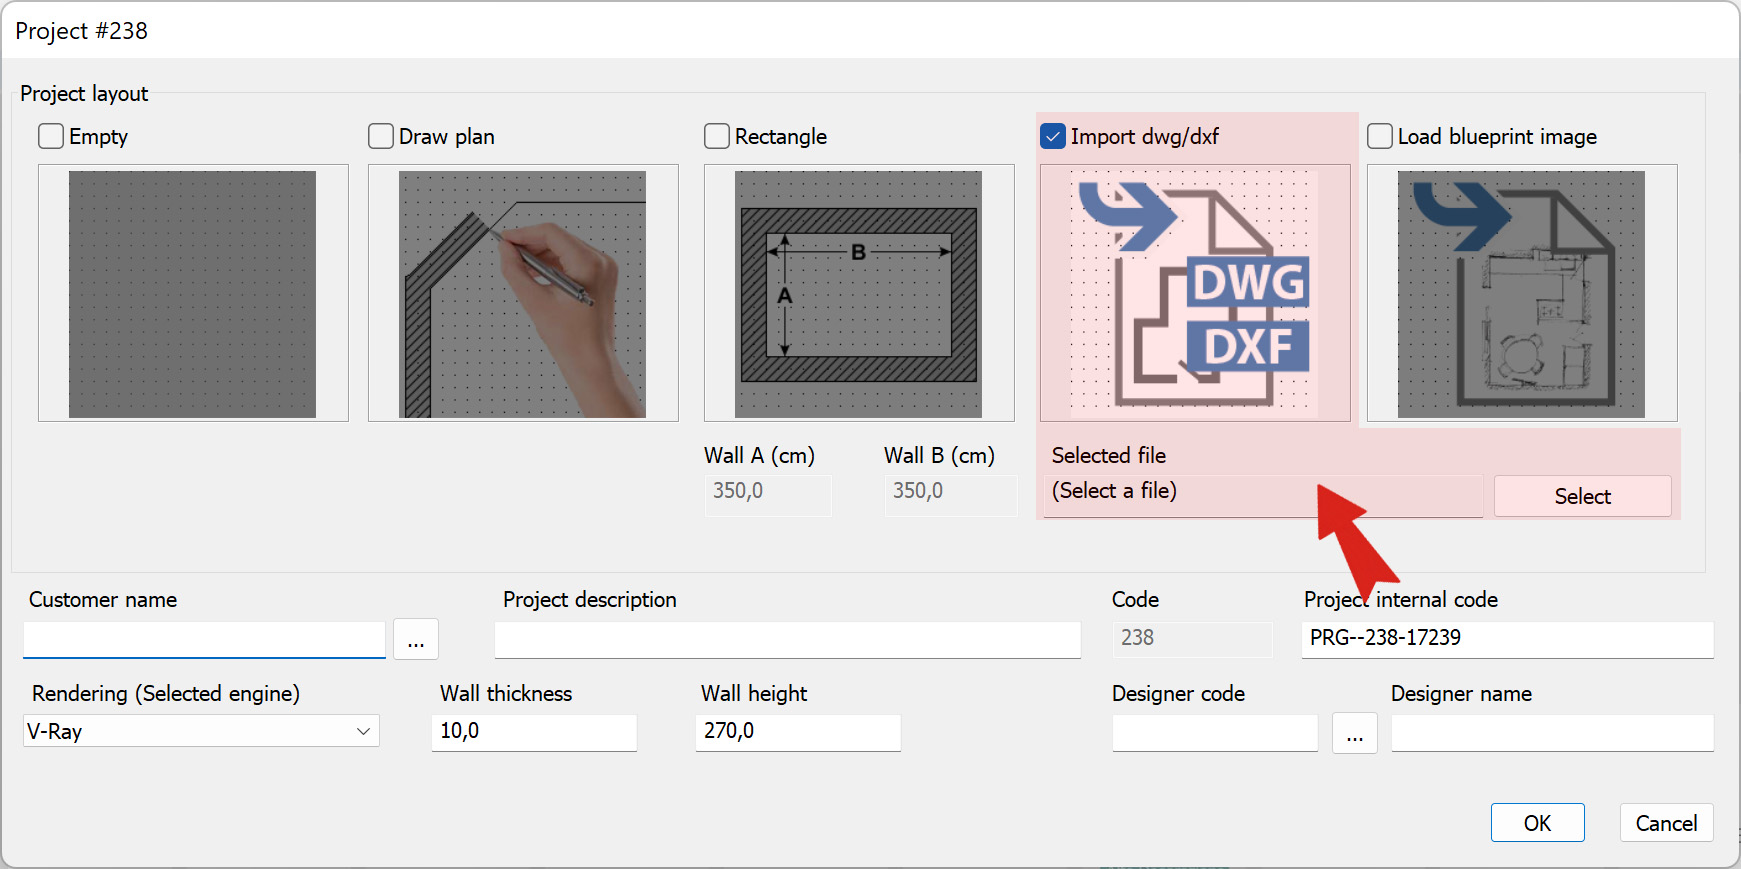Tick the Draw plan checkbox
1741x869 pixels.
[381, 136]
